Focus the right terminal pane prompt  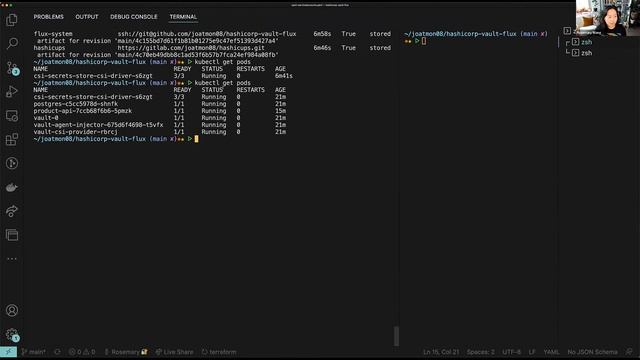(424, 41)
